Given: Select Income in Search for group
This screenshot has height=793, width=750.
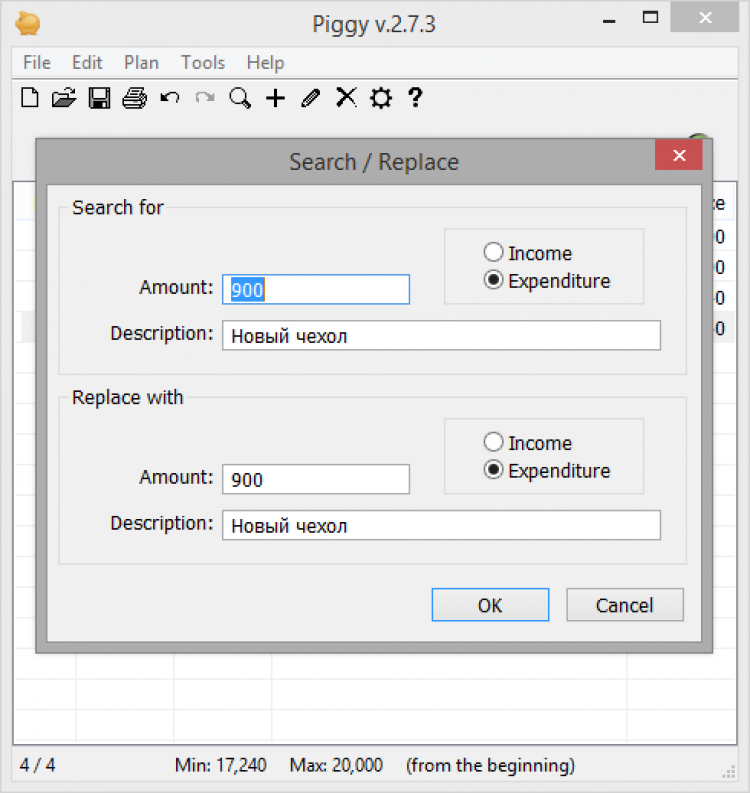Looking at the screenshot, I should tap(528, 253).
